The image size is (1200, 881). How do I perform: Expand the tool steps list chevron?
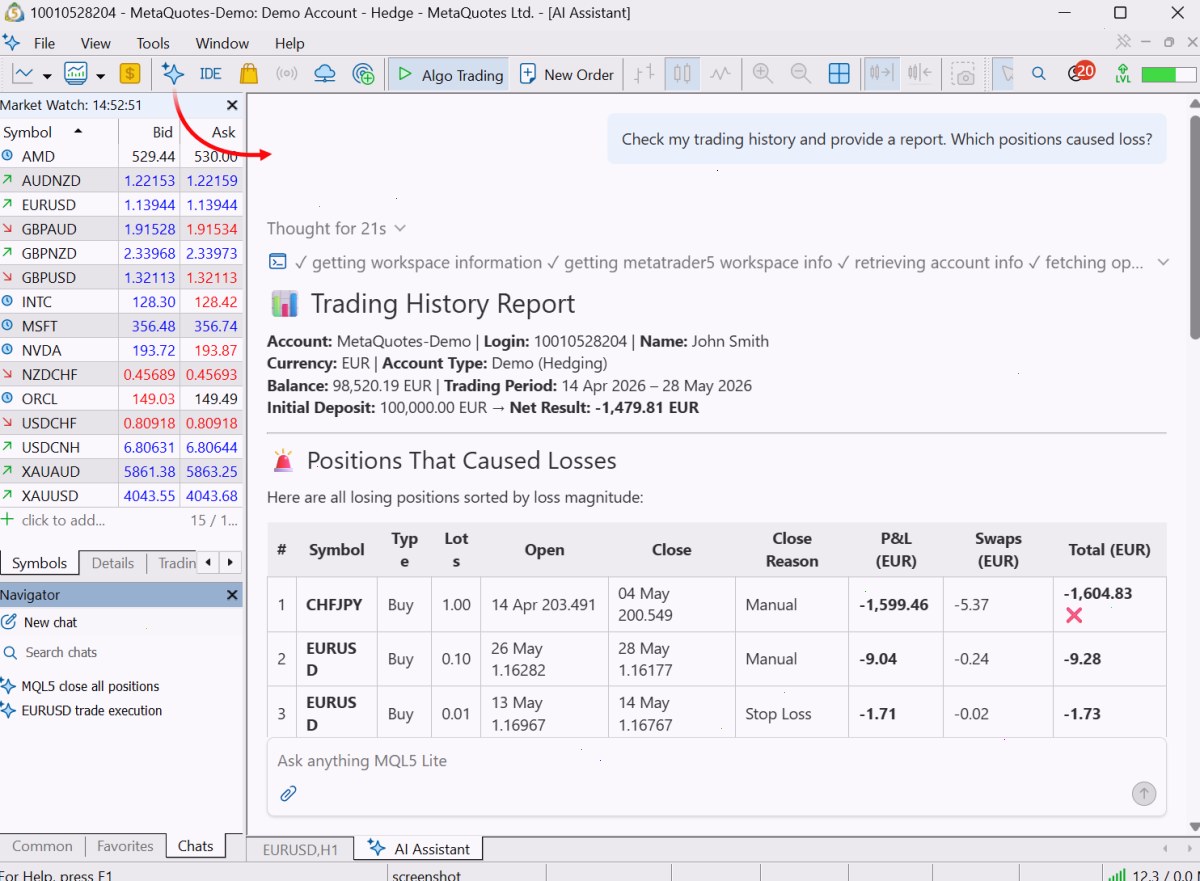pos(1163,262)
